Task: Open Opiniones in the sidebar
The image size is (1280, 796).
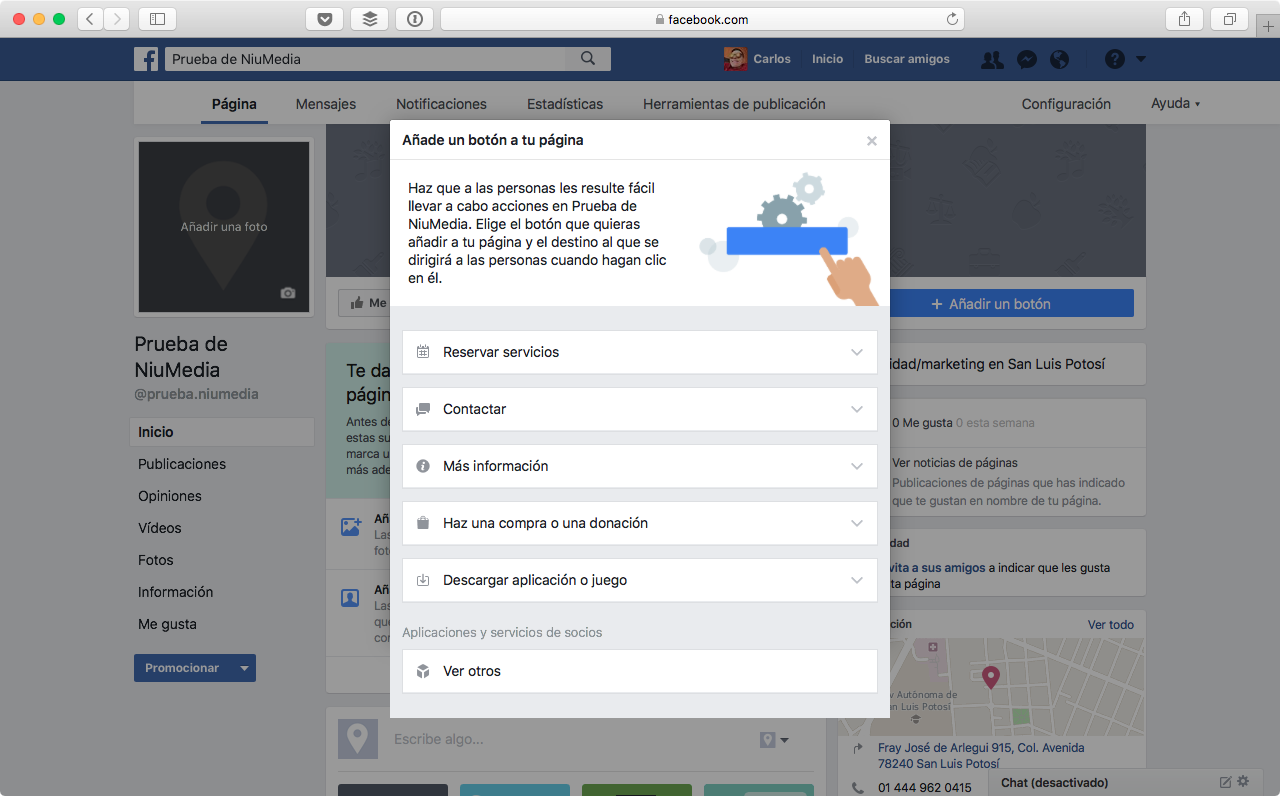Action: tap(170, 496)
